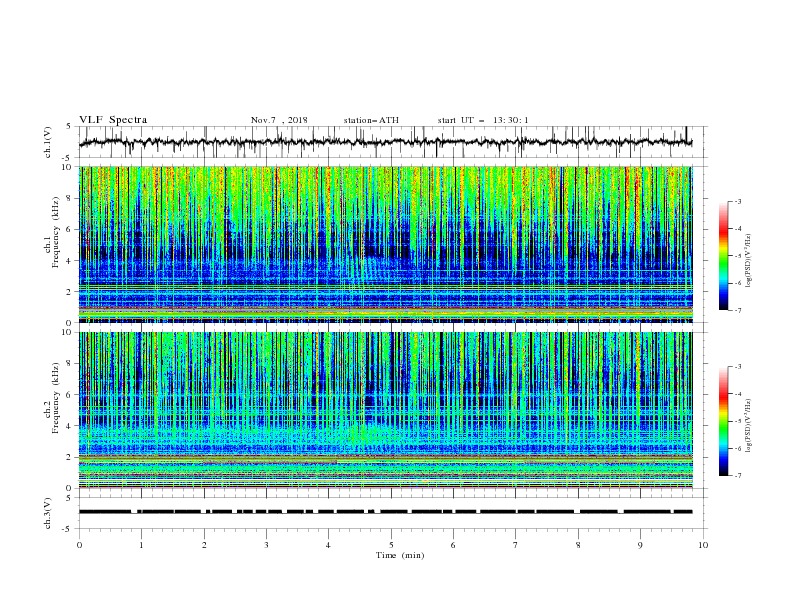Click the "station=ATH" header label
The width and height of the screenshot is (792, 612).
coord(371,120)
